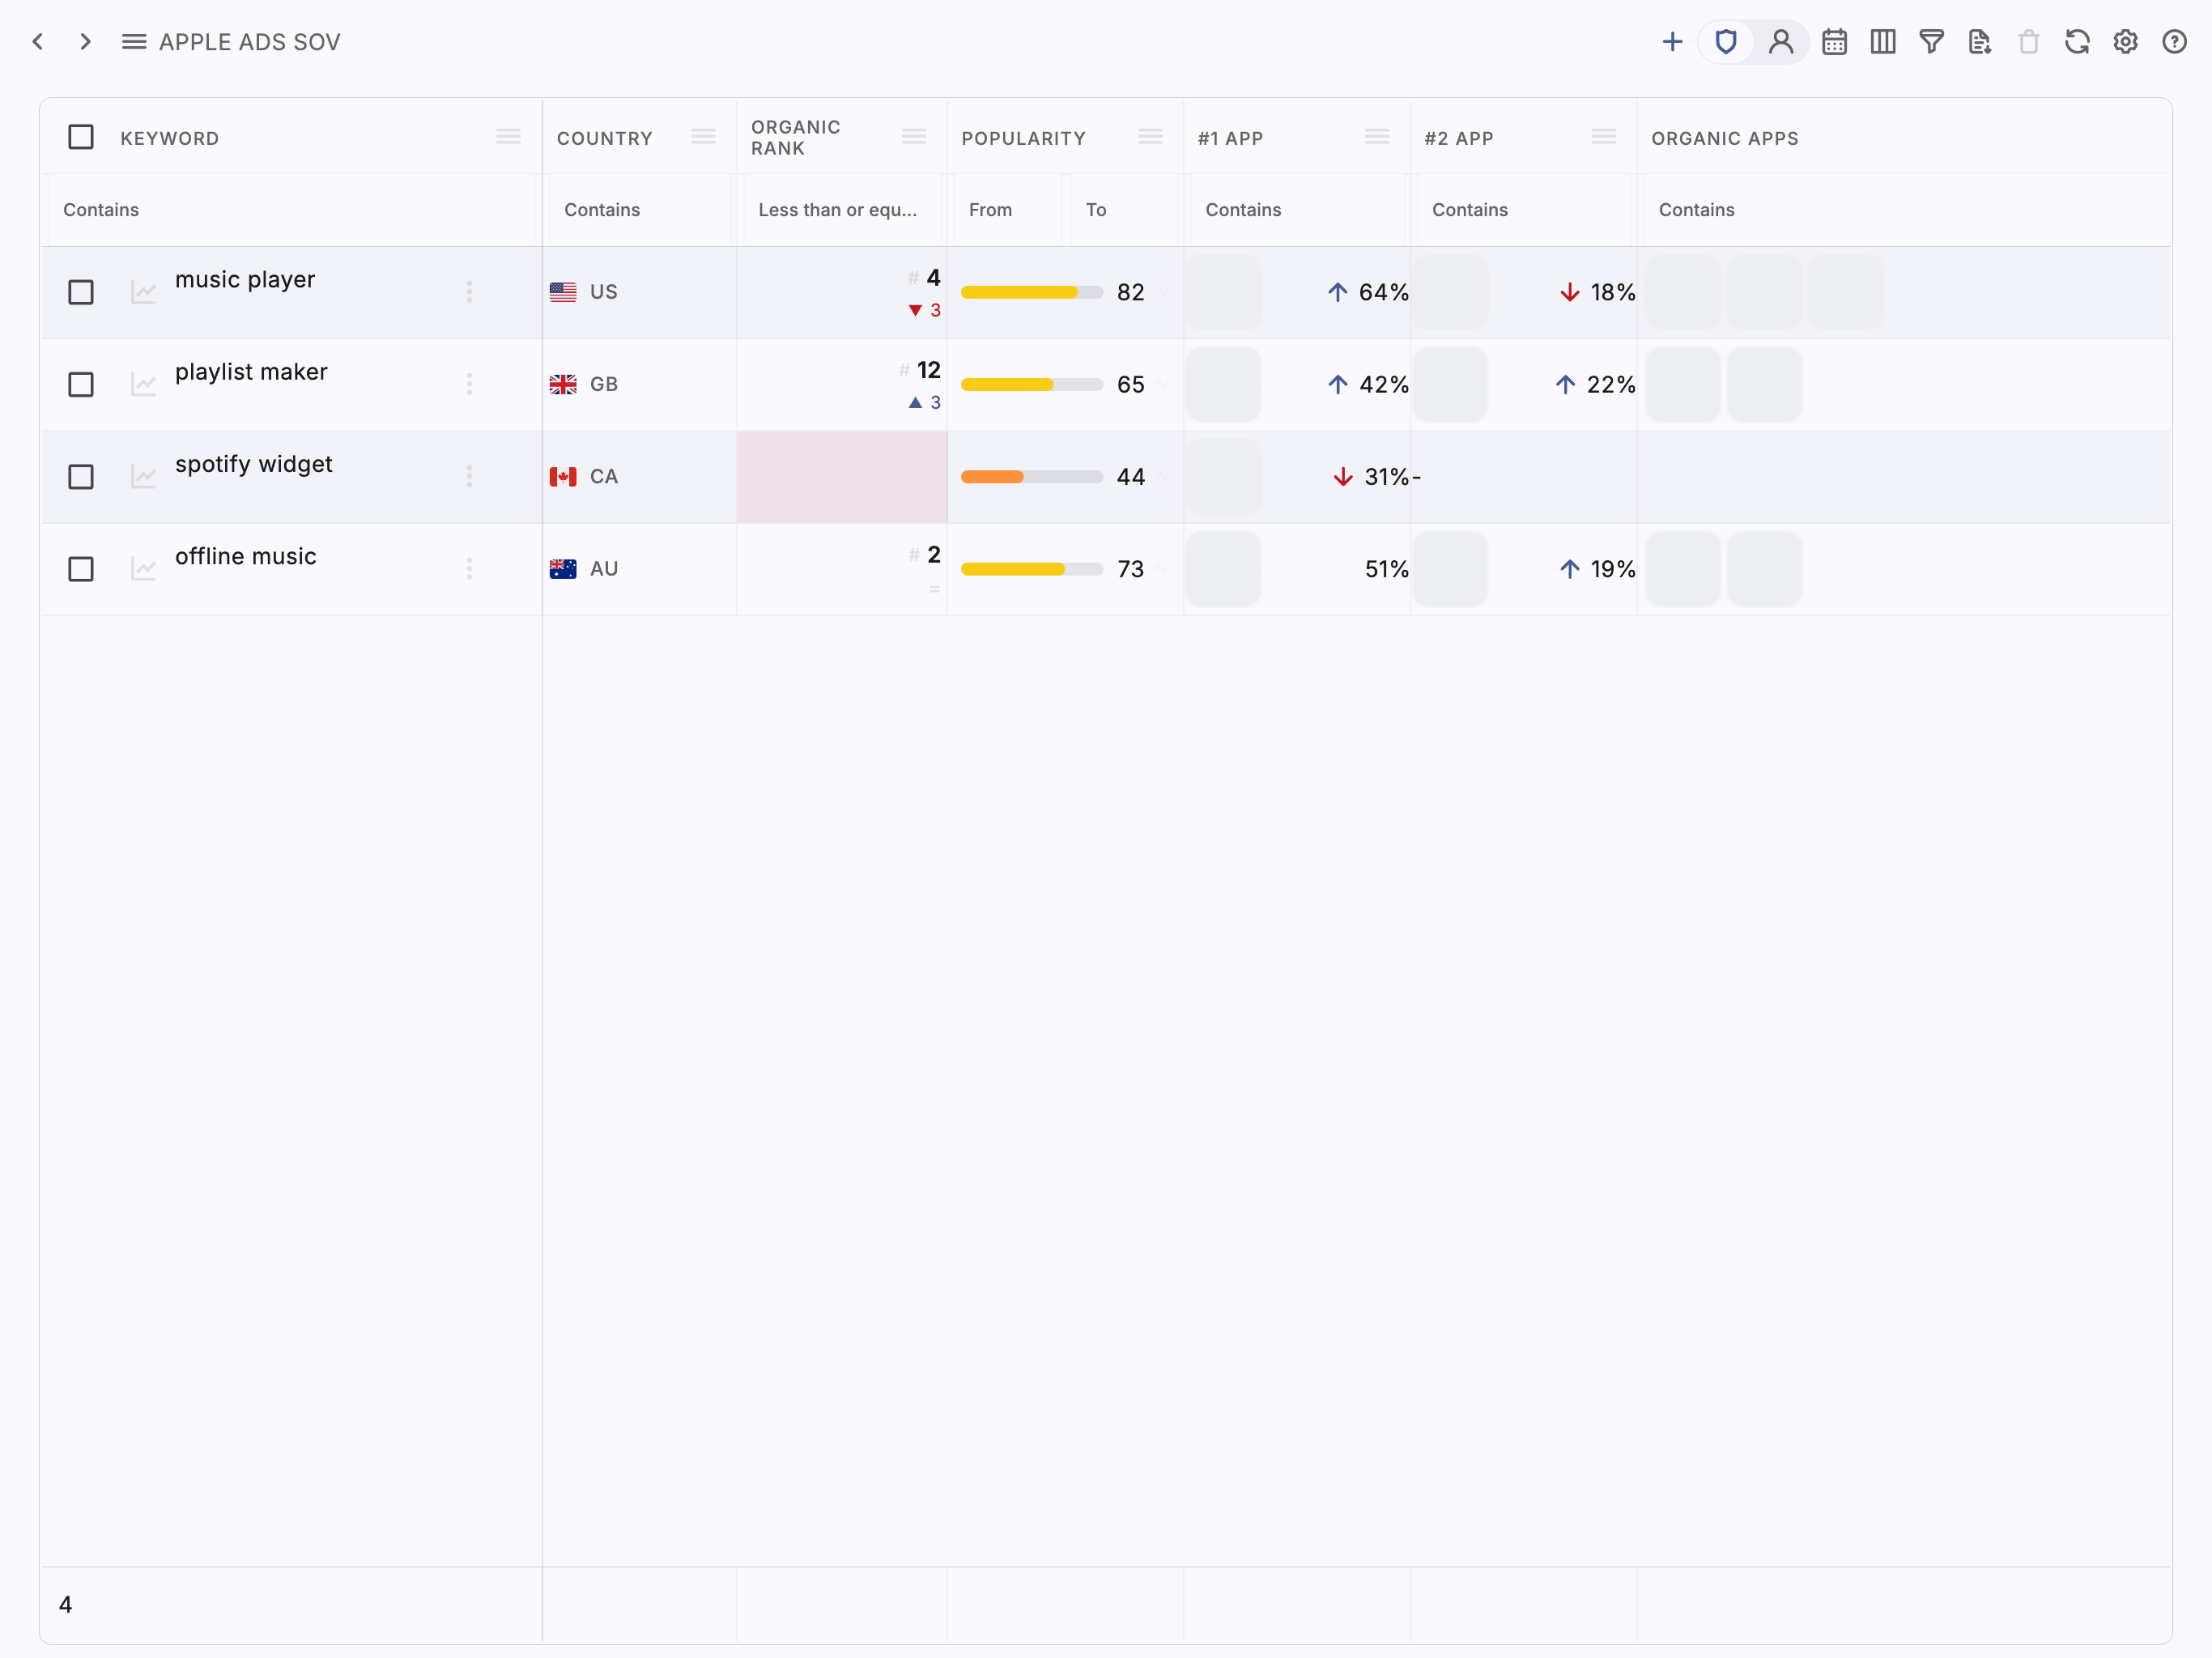Click the 64% share value for music player
Image resolution: width=2212 pixels, height=1658 pixels.
tap(1384, 292)
